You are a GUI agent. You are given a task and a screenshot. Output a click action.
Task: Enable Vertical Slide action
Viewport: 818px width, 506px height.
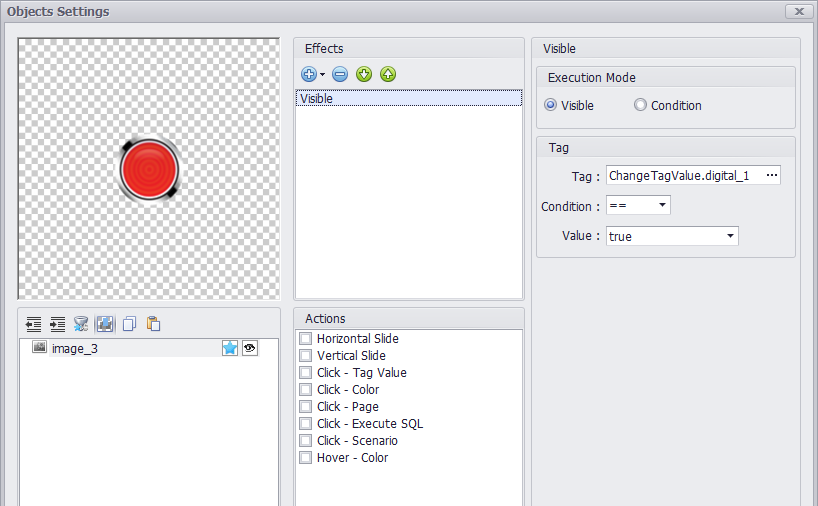click(x=306, y=356)
